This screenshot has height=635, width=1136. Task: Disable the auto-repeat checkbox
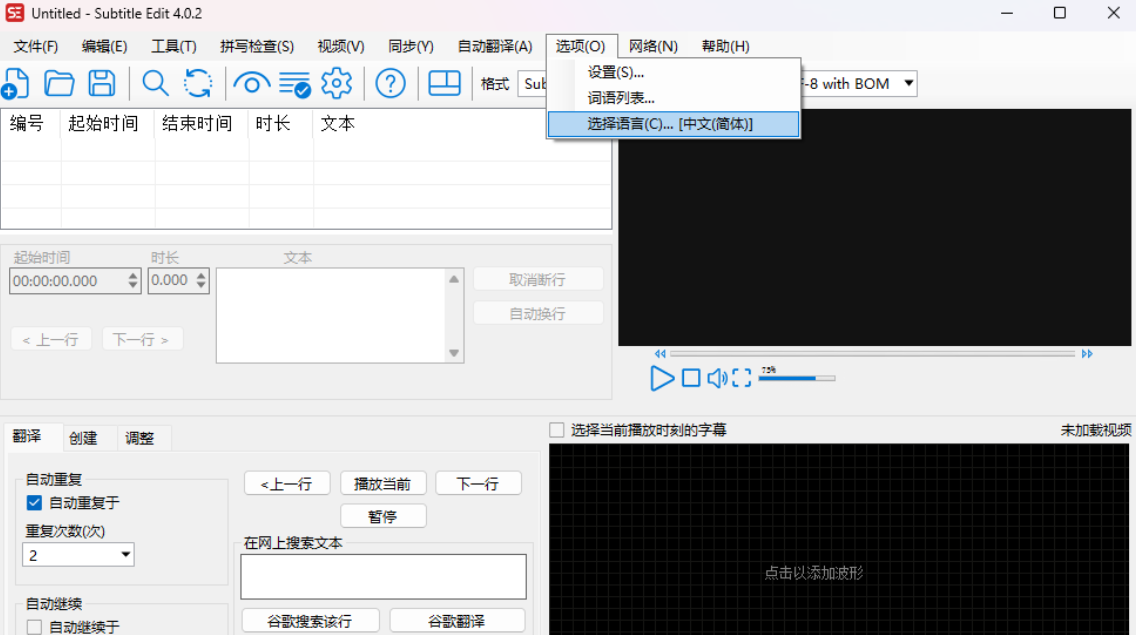pyautogui.click(x=34, y=503)
